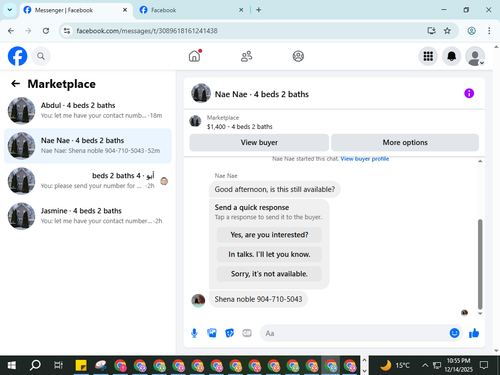This screenshot has width=500, height=375.
Task: Click the Marketplace listing thumbnail for $1,400
Action: tap(195, 121)
